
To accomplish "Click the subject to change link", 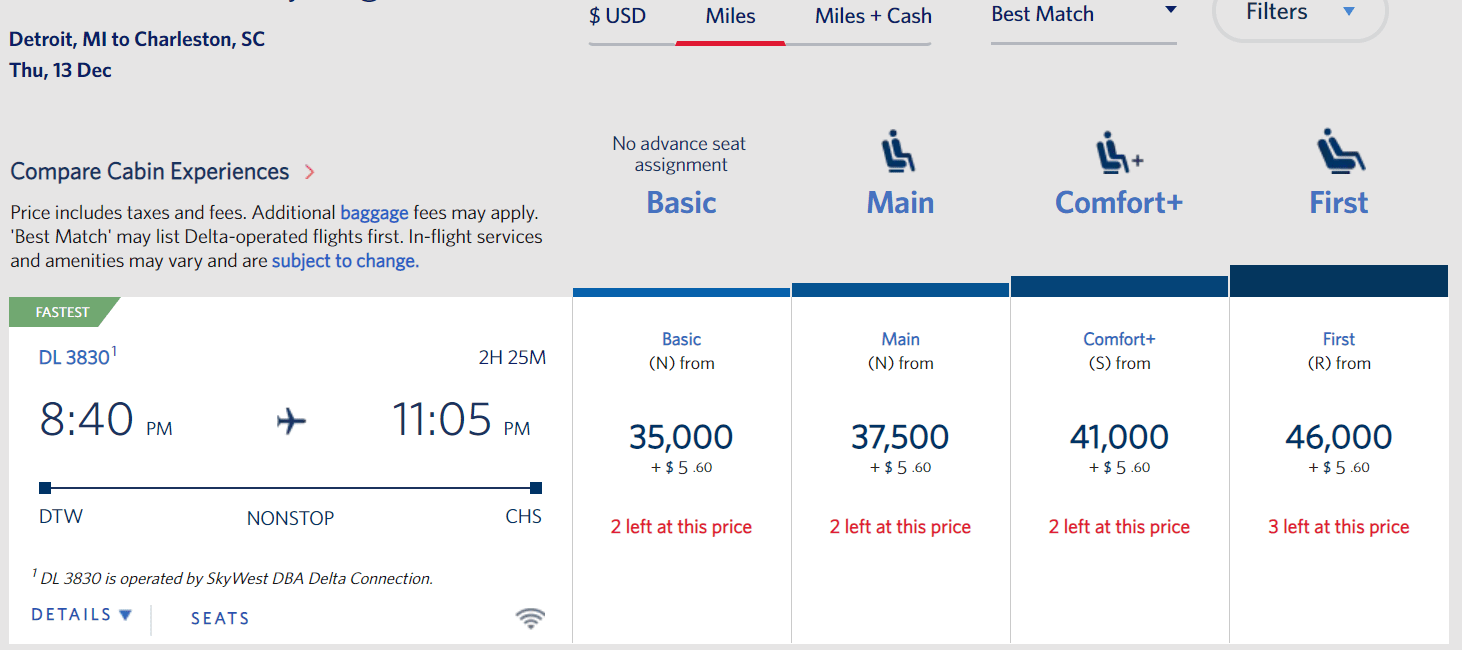I will (x=344, y=260).
